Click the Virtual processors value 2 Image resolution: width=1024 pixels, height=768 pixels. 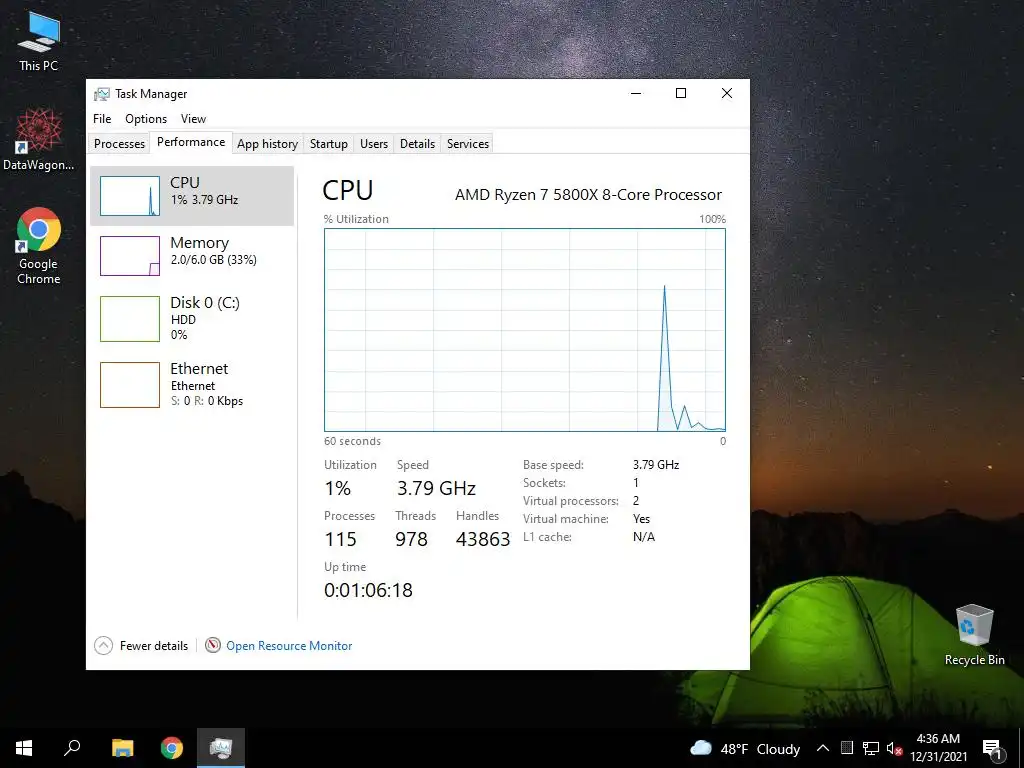coord(635,501)
